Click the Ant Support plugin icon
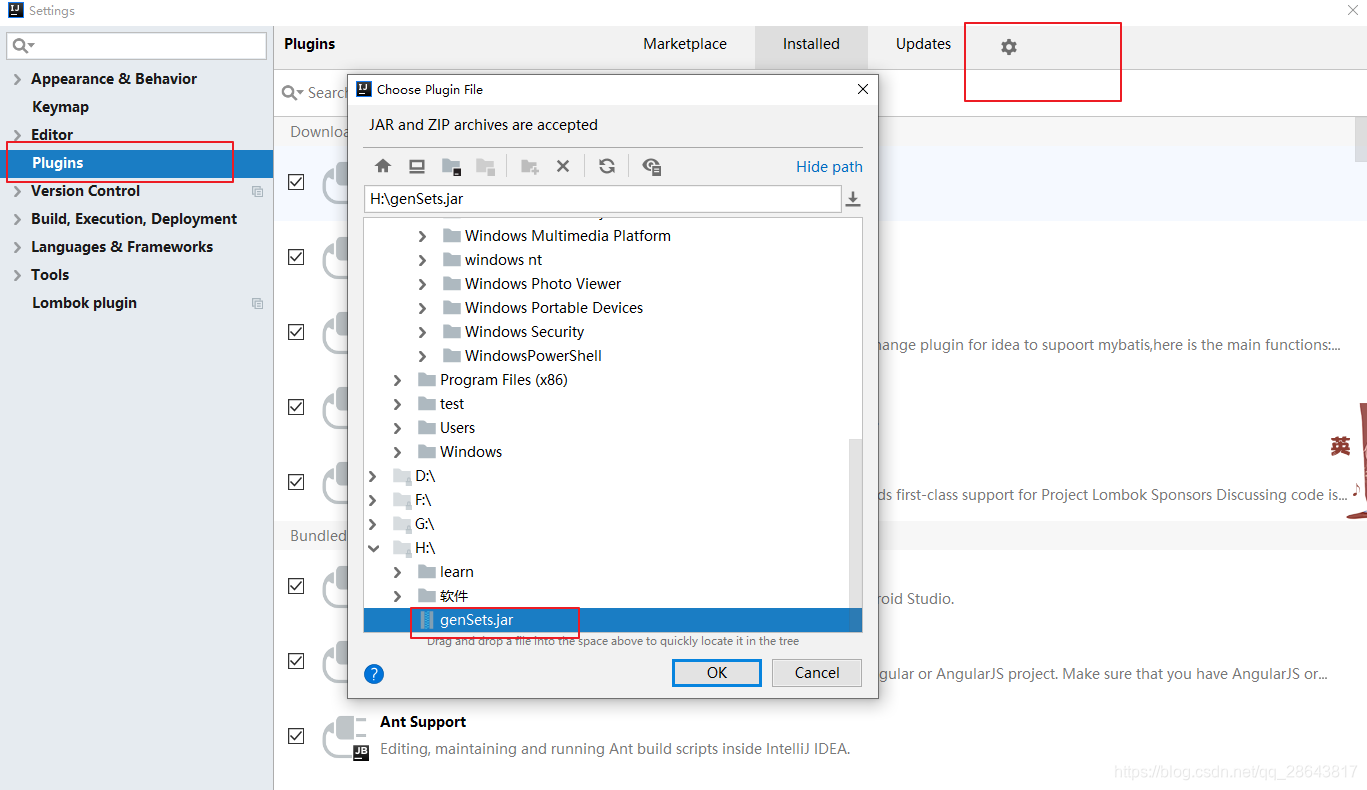 pos(346,738)
